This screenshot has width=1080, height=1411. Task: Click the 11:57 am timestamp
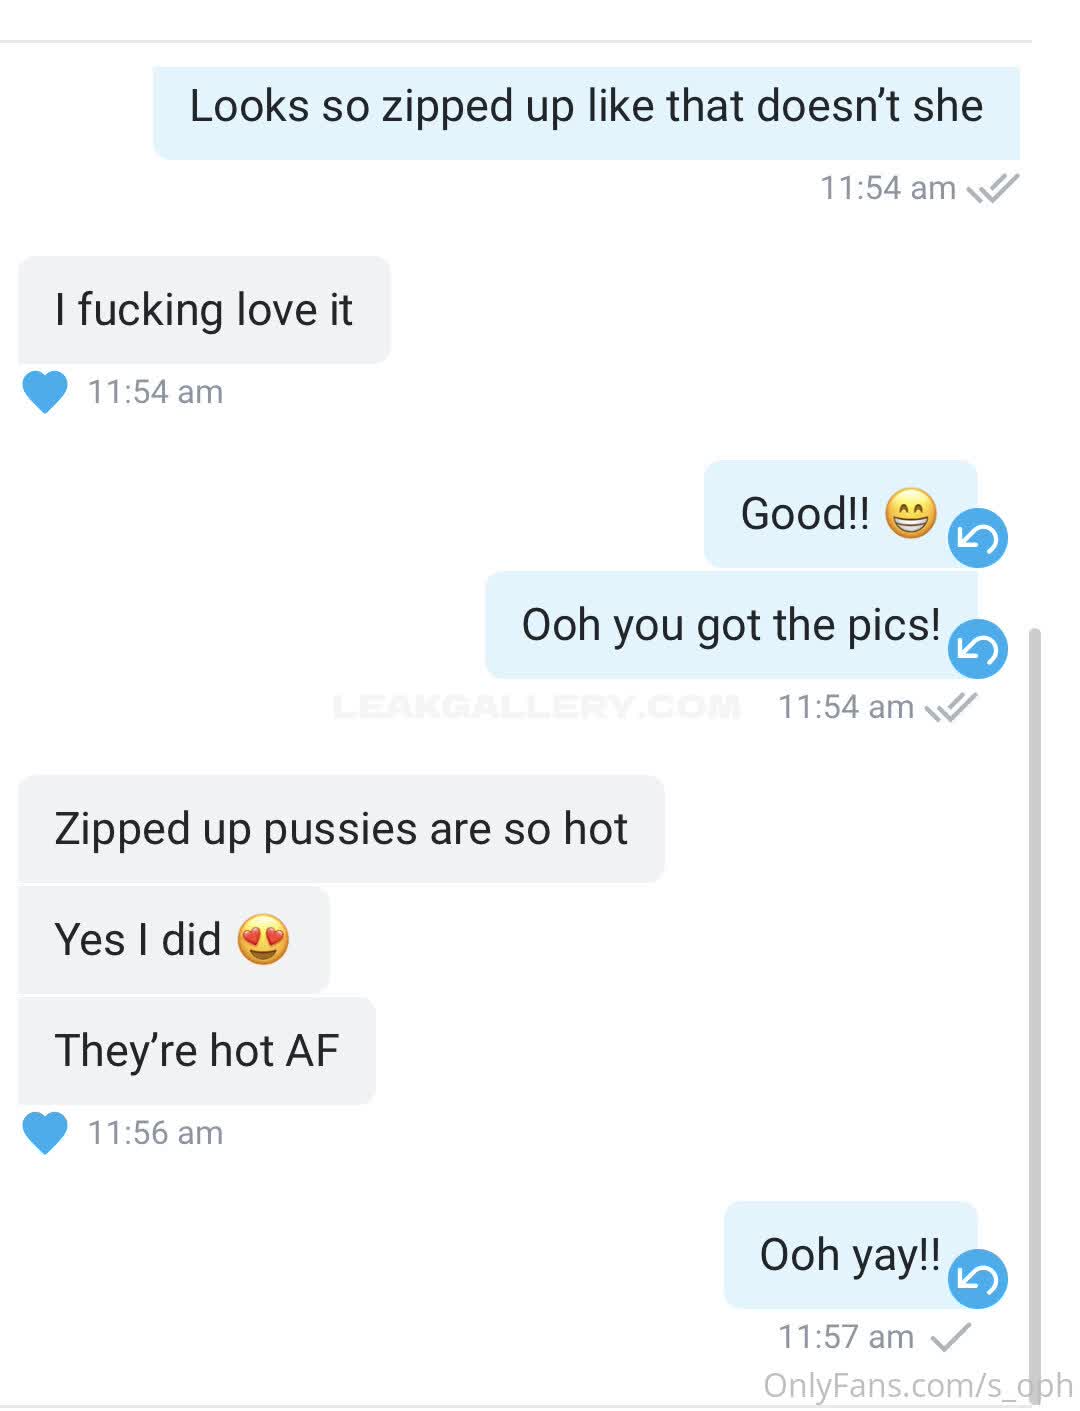[x=846, y=1337]
